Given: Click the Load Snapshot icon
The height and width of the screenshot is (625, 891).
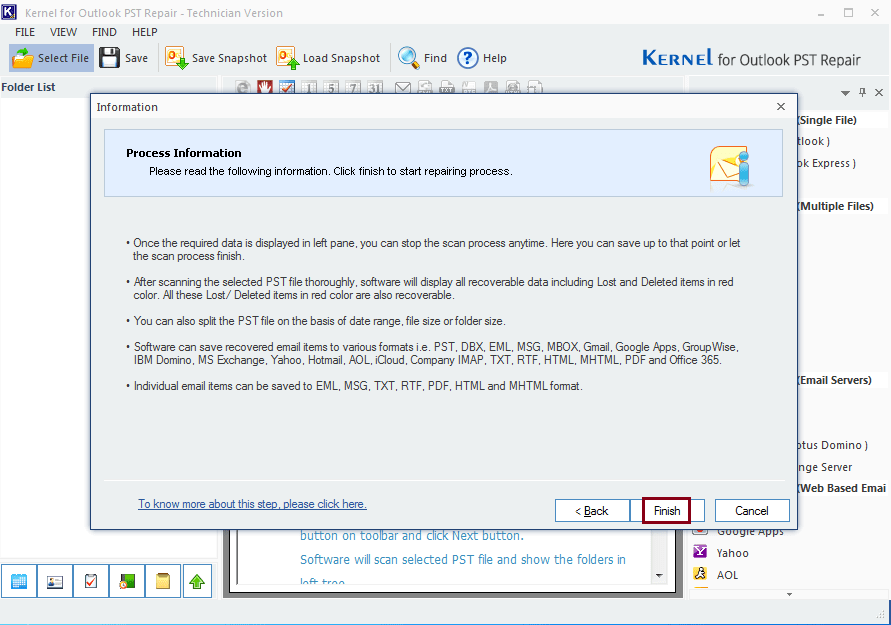Looking at the screenshot, I should coord(288,58).
